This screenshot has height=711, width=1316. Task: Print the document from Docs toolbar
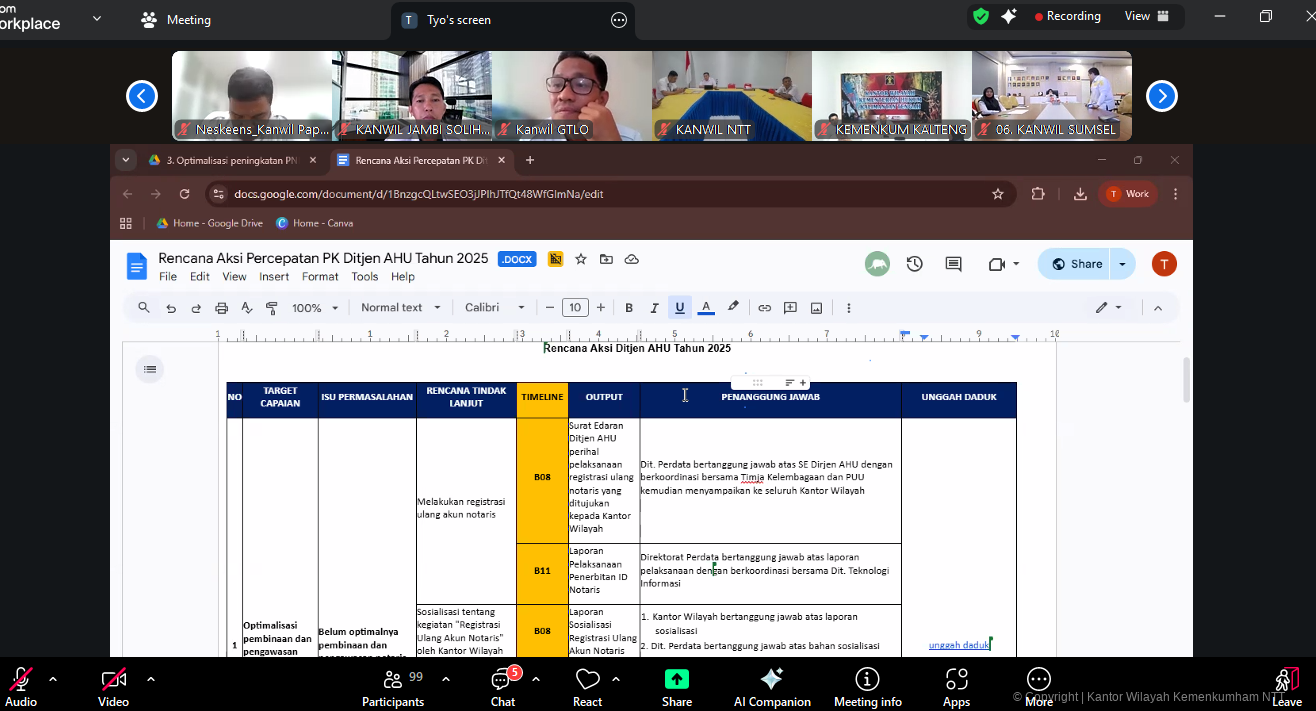(x=222, y=308)
